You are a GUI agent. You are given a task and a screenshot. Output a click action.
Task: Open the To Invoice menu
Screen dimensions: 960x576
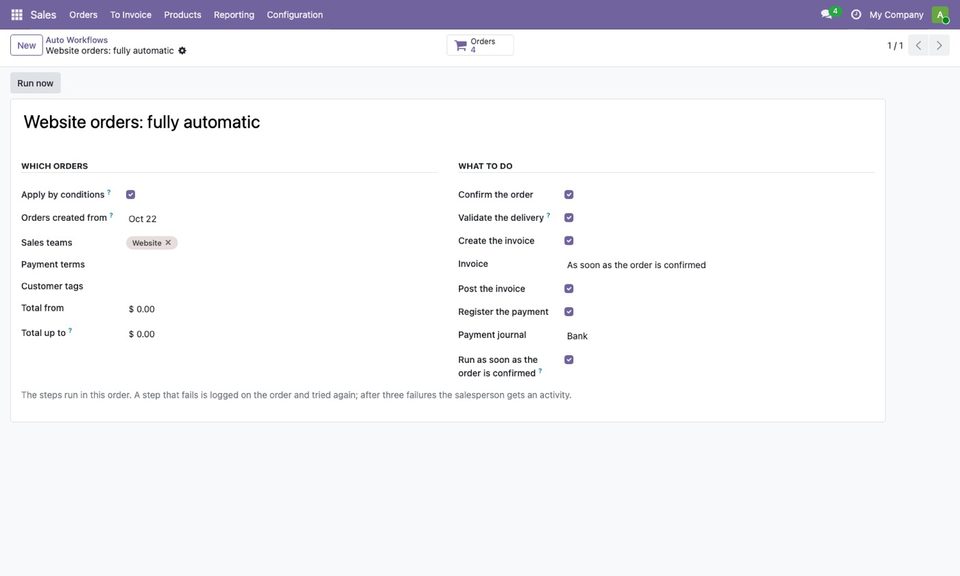[x=130, y=15]
